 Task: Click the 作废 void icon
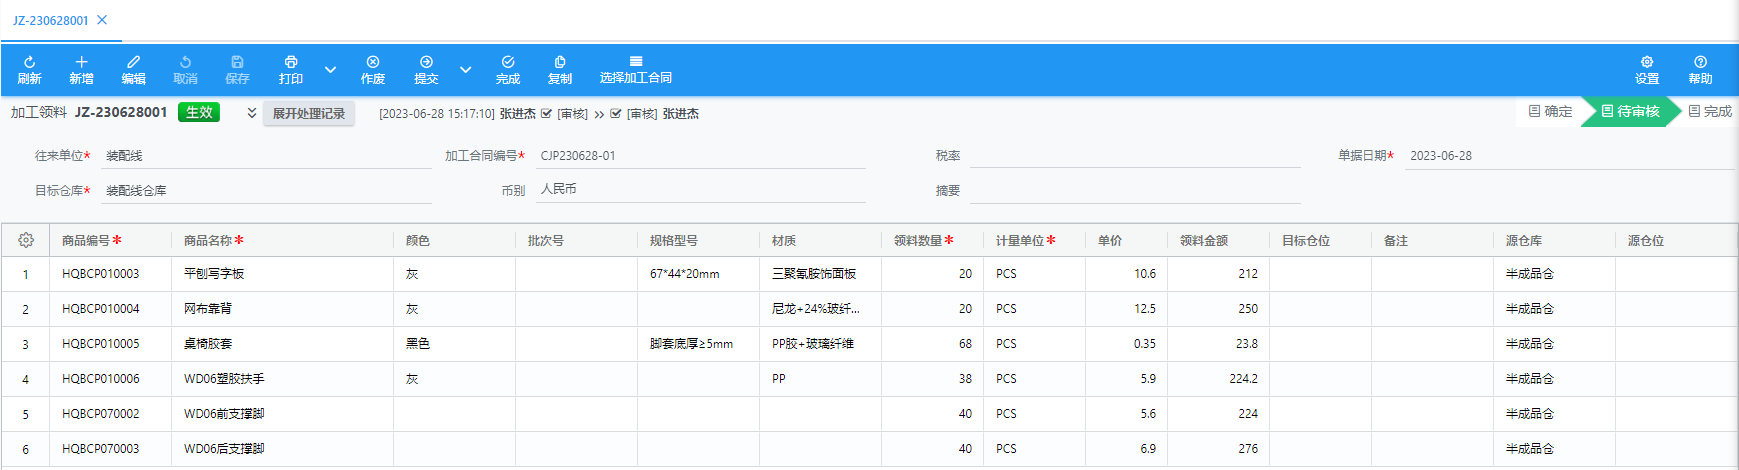pyautogui.click(x=373, y=62)
